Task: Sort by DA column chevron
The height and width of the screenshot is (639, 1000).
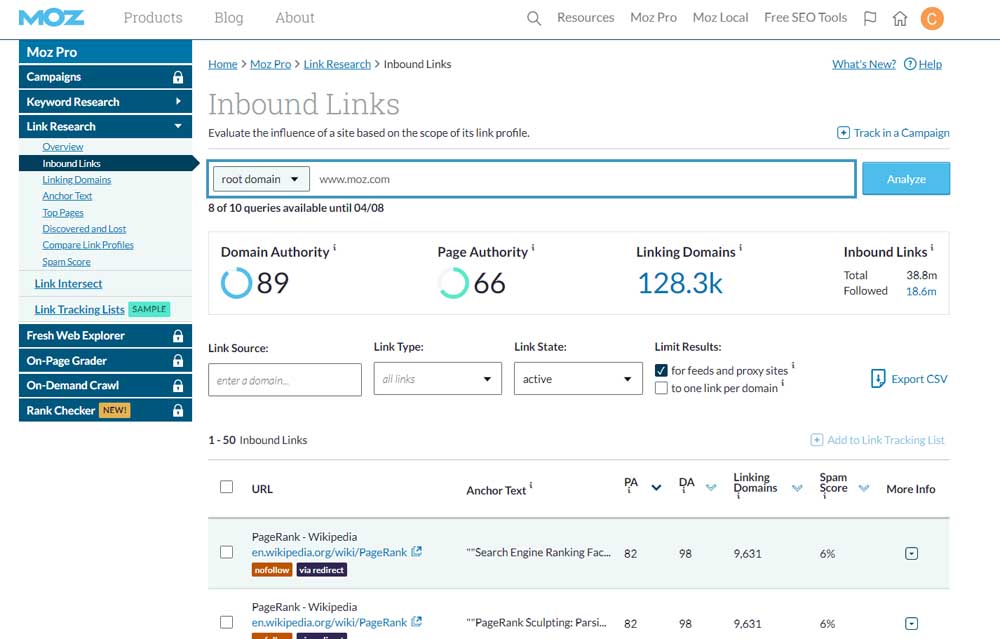Action: tap(711, 488)
